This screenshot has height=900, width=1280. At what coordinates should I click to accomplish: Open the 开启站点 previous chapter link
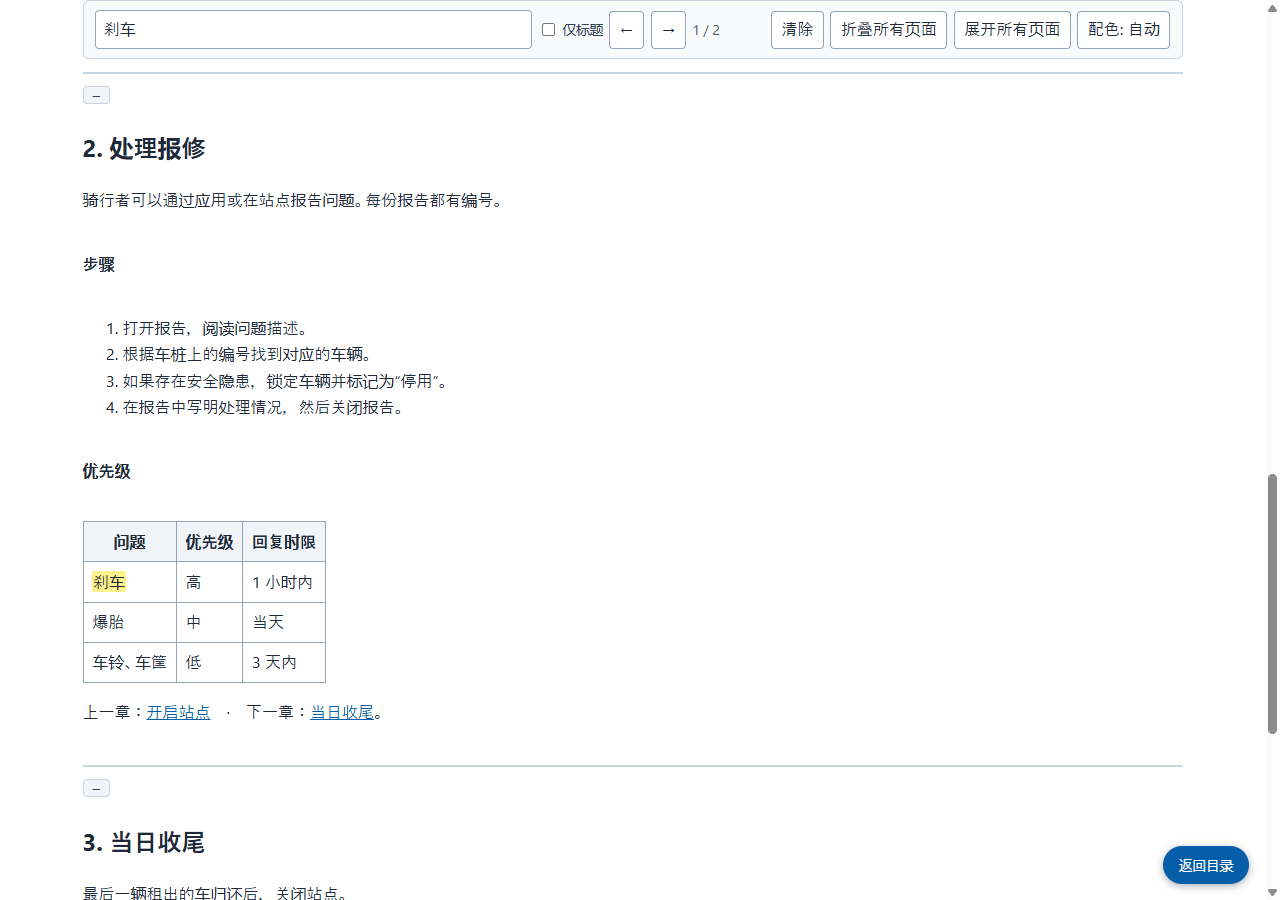178,712
